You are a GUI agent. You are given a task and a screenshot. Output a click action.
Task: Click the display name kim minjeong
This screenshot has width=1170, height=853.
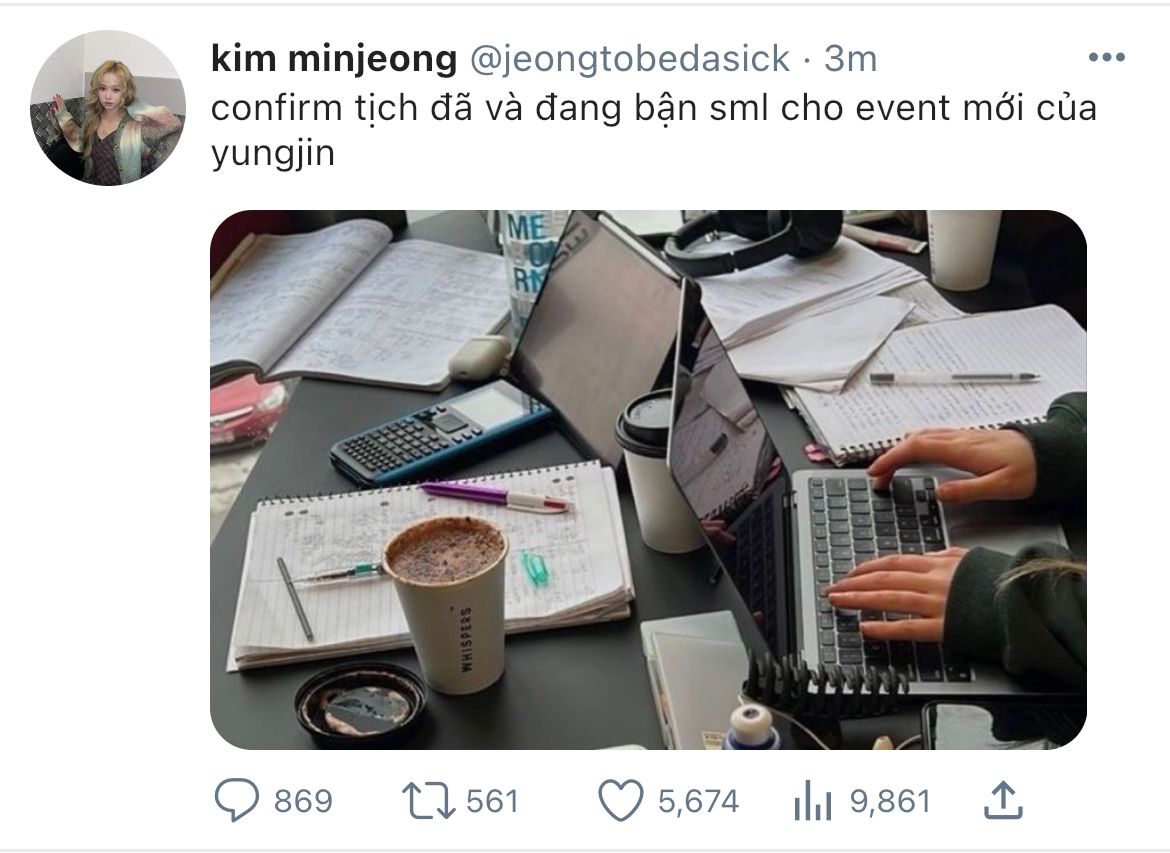(334, 58)
